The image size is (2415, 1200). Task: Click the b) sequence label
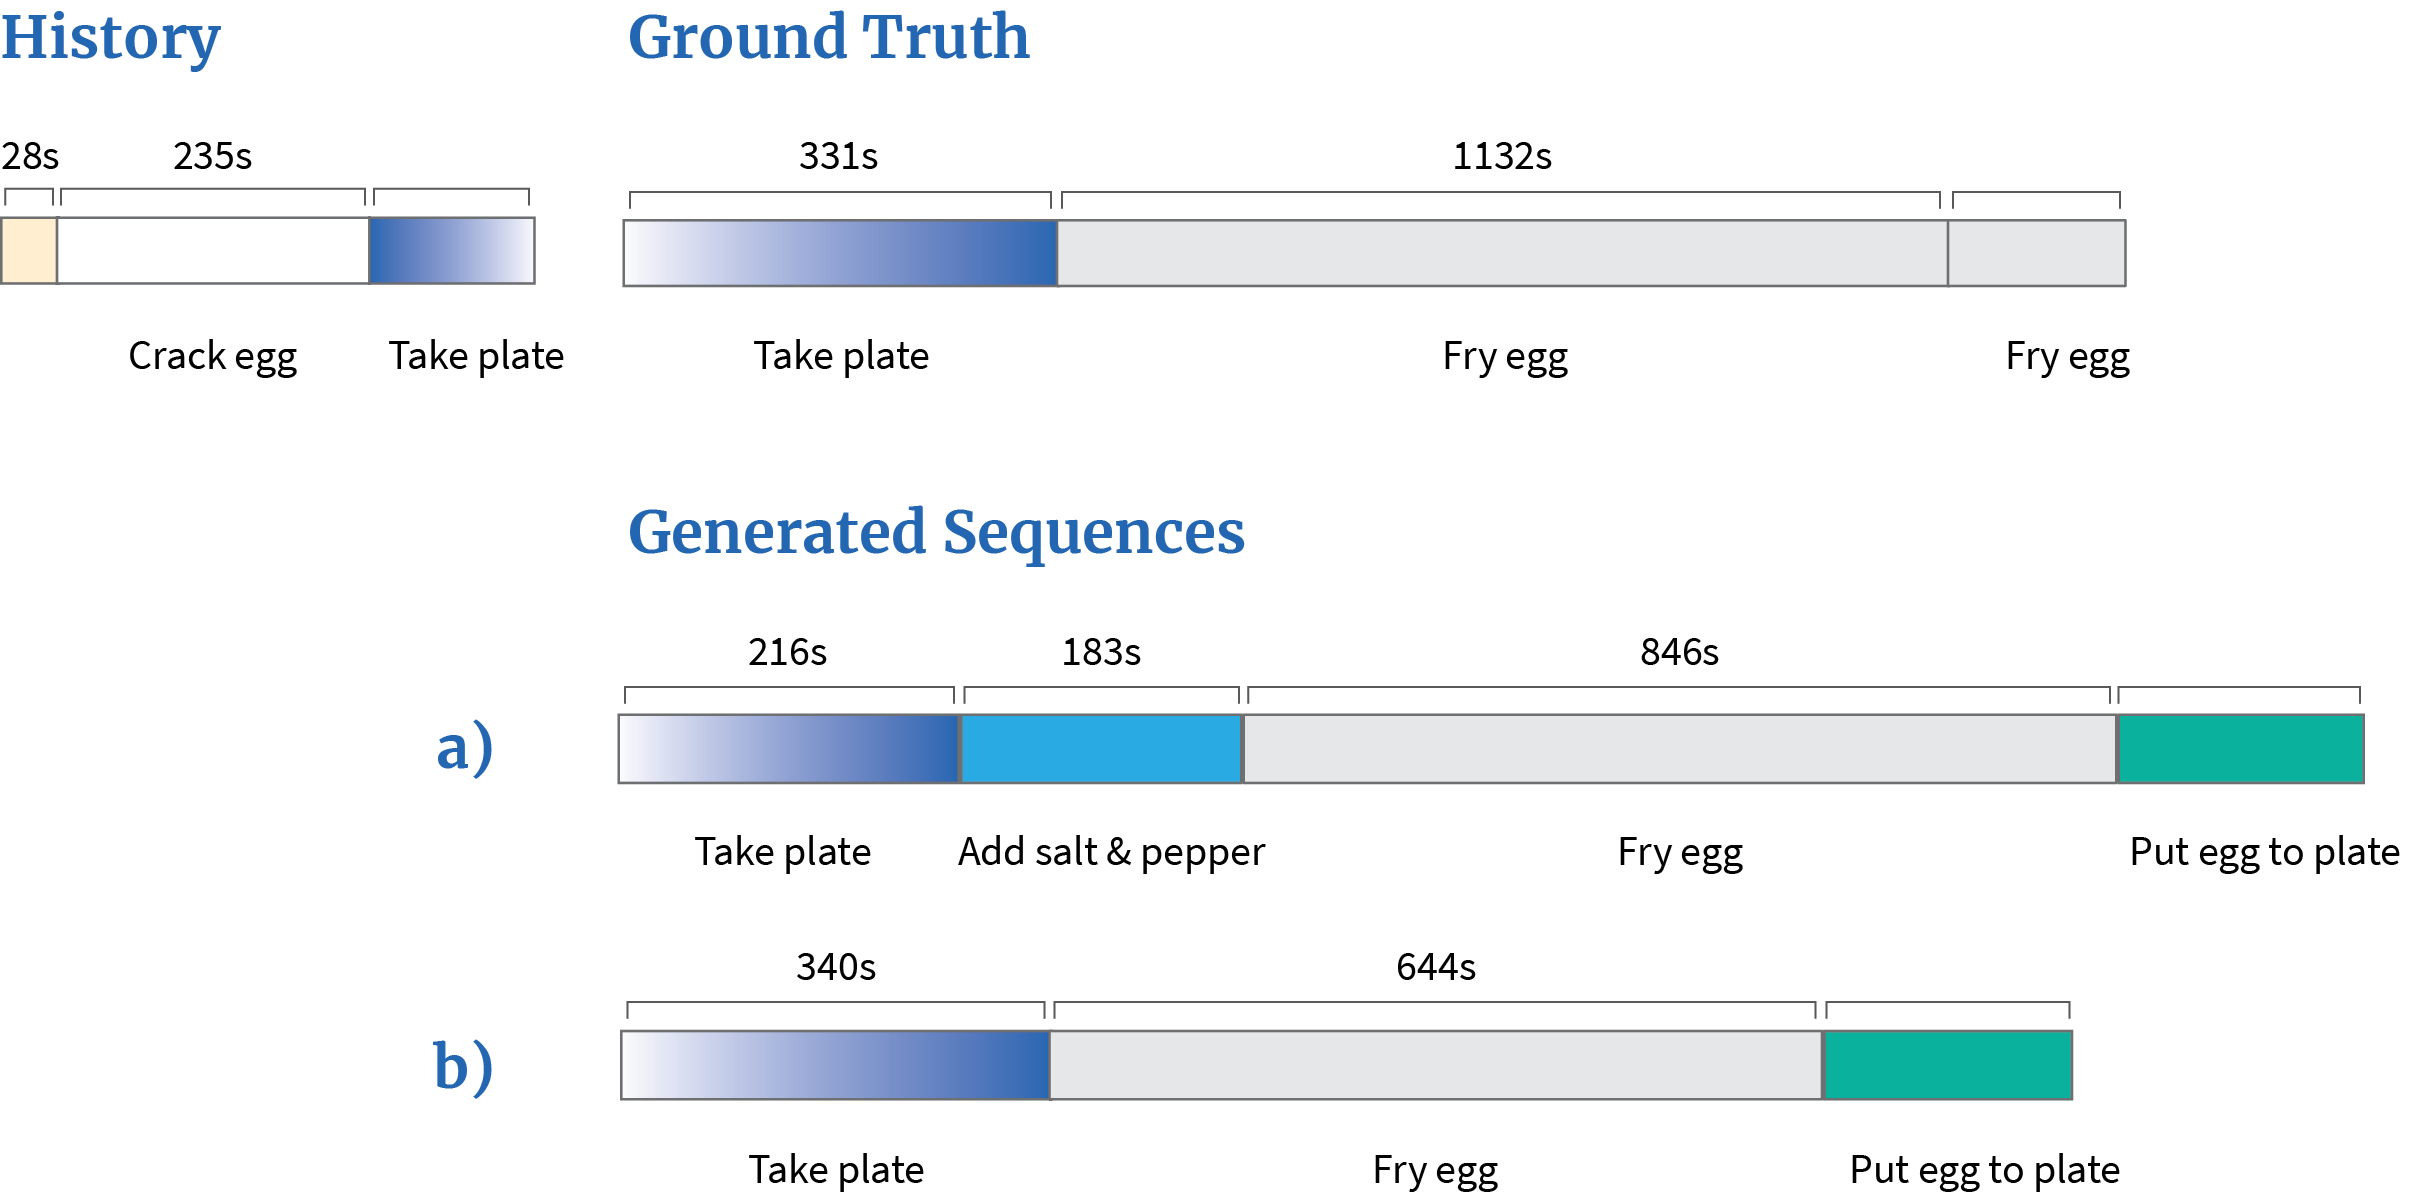[x=463, y=1064]
